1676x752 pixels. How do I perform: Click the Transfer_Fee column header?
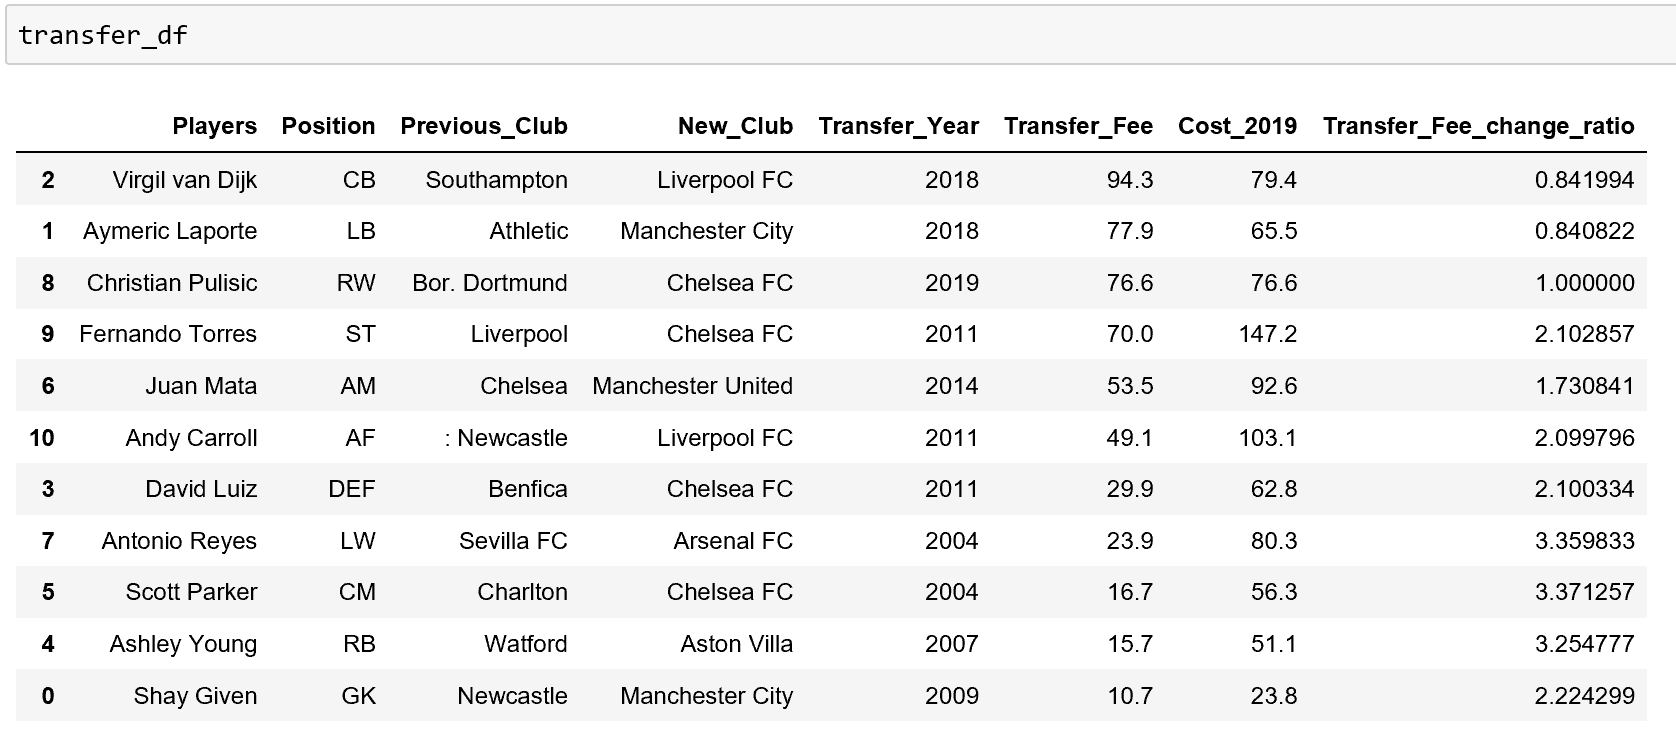pyautogui.click(x=1078, y=126)
